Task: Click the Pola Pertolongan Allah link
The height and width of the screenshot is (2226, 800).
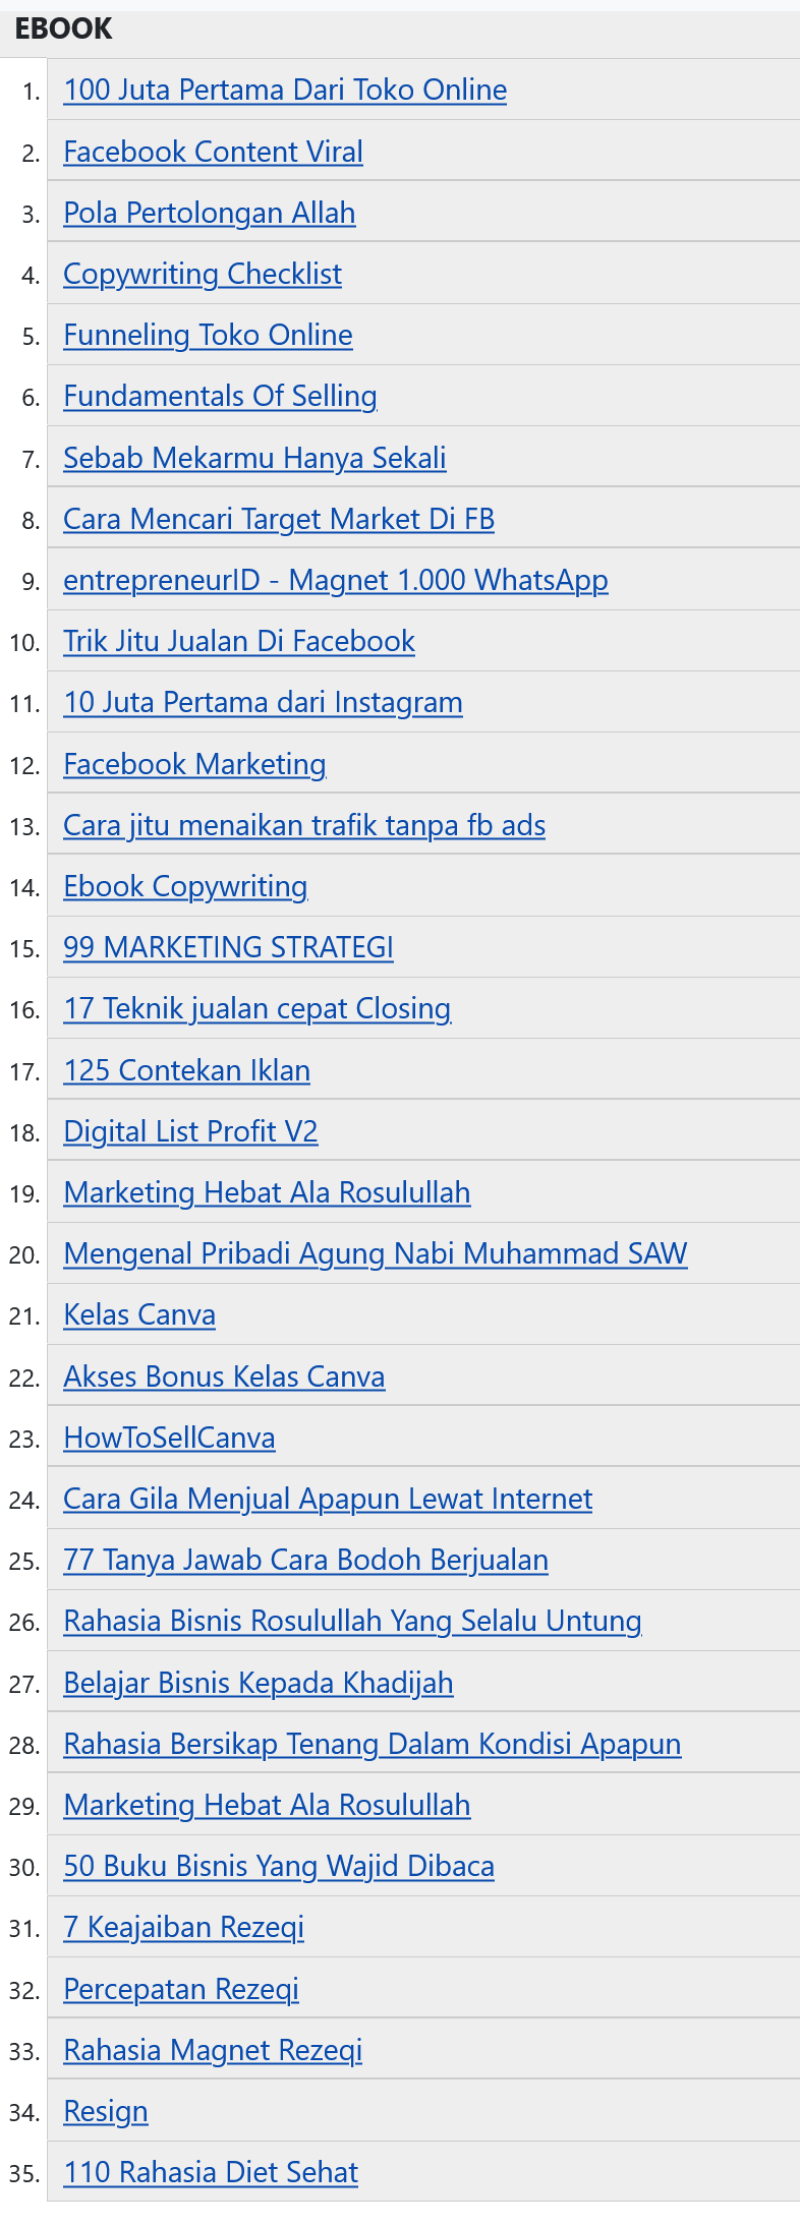Action: (x=209, y=212)
